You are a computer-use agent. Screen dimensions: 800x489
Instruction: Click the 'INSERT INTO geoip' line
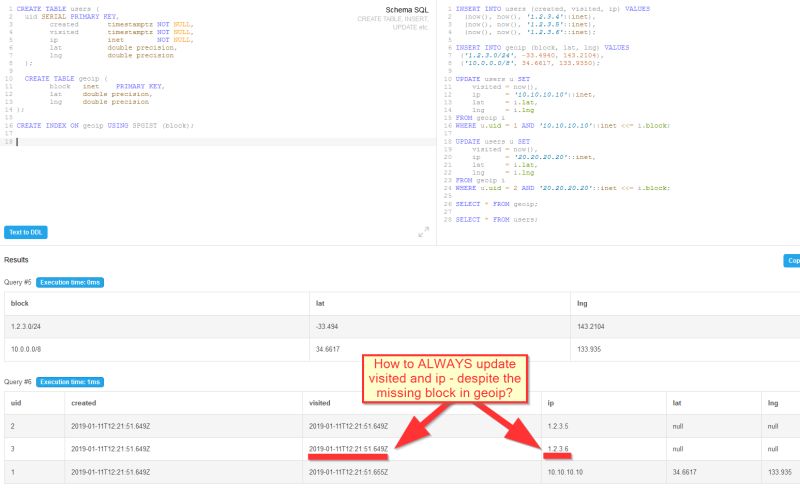click(542, 47)
